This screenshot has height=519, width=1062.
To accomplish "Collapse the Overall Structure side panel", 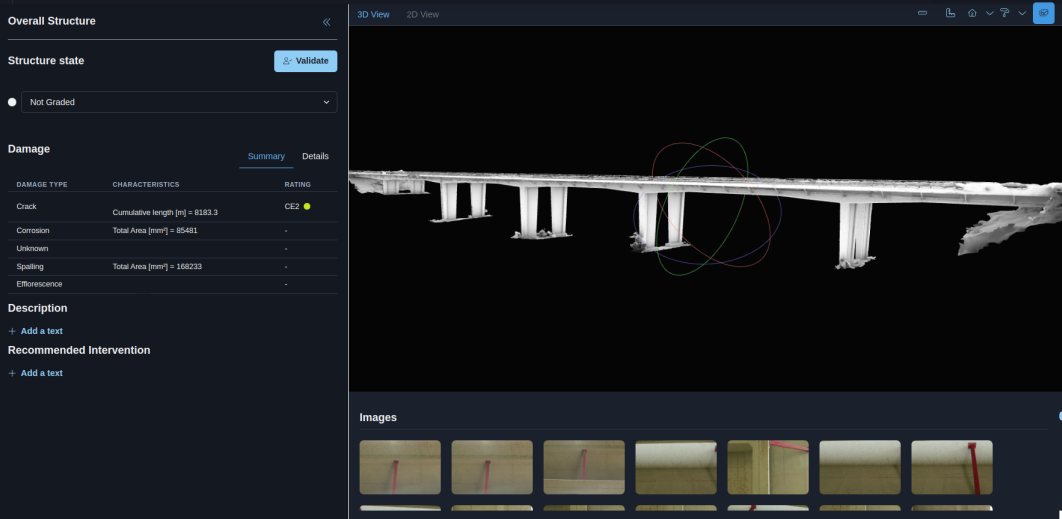I will click(326, 21).
